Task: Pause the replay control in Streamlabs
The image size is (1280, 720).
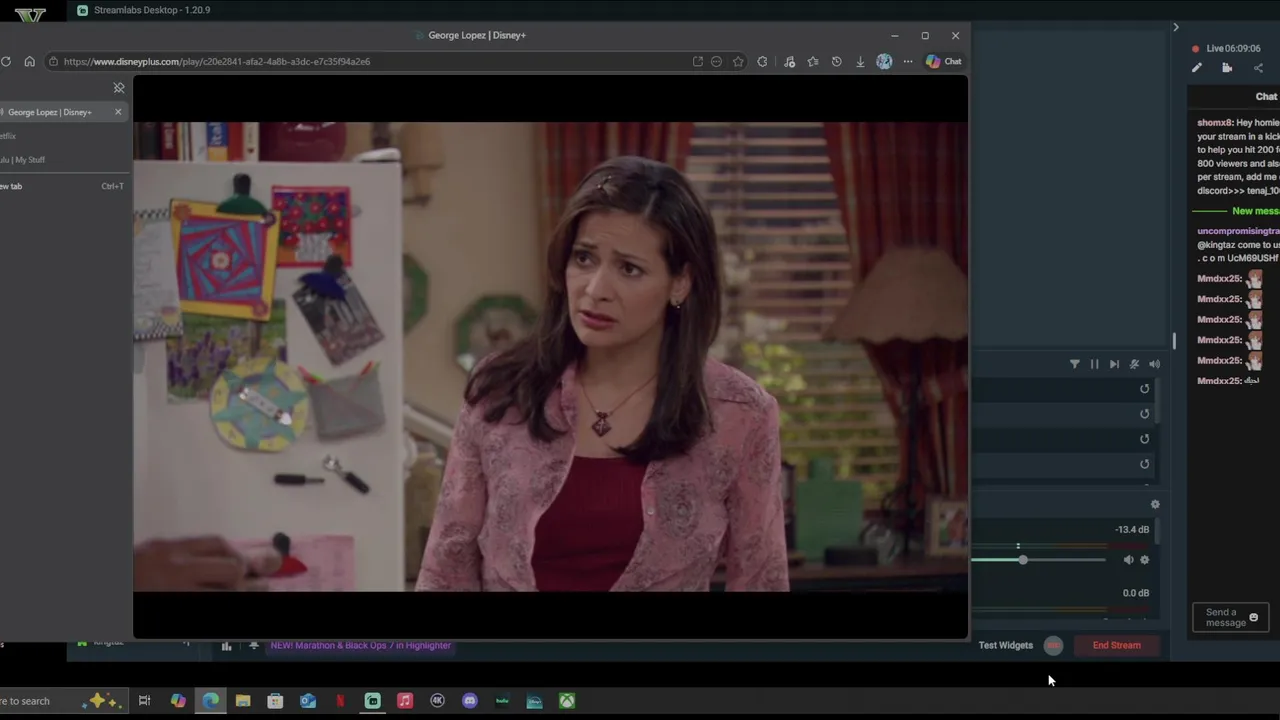Action: pyautogui.click(x=1094, y=364)
